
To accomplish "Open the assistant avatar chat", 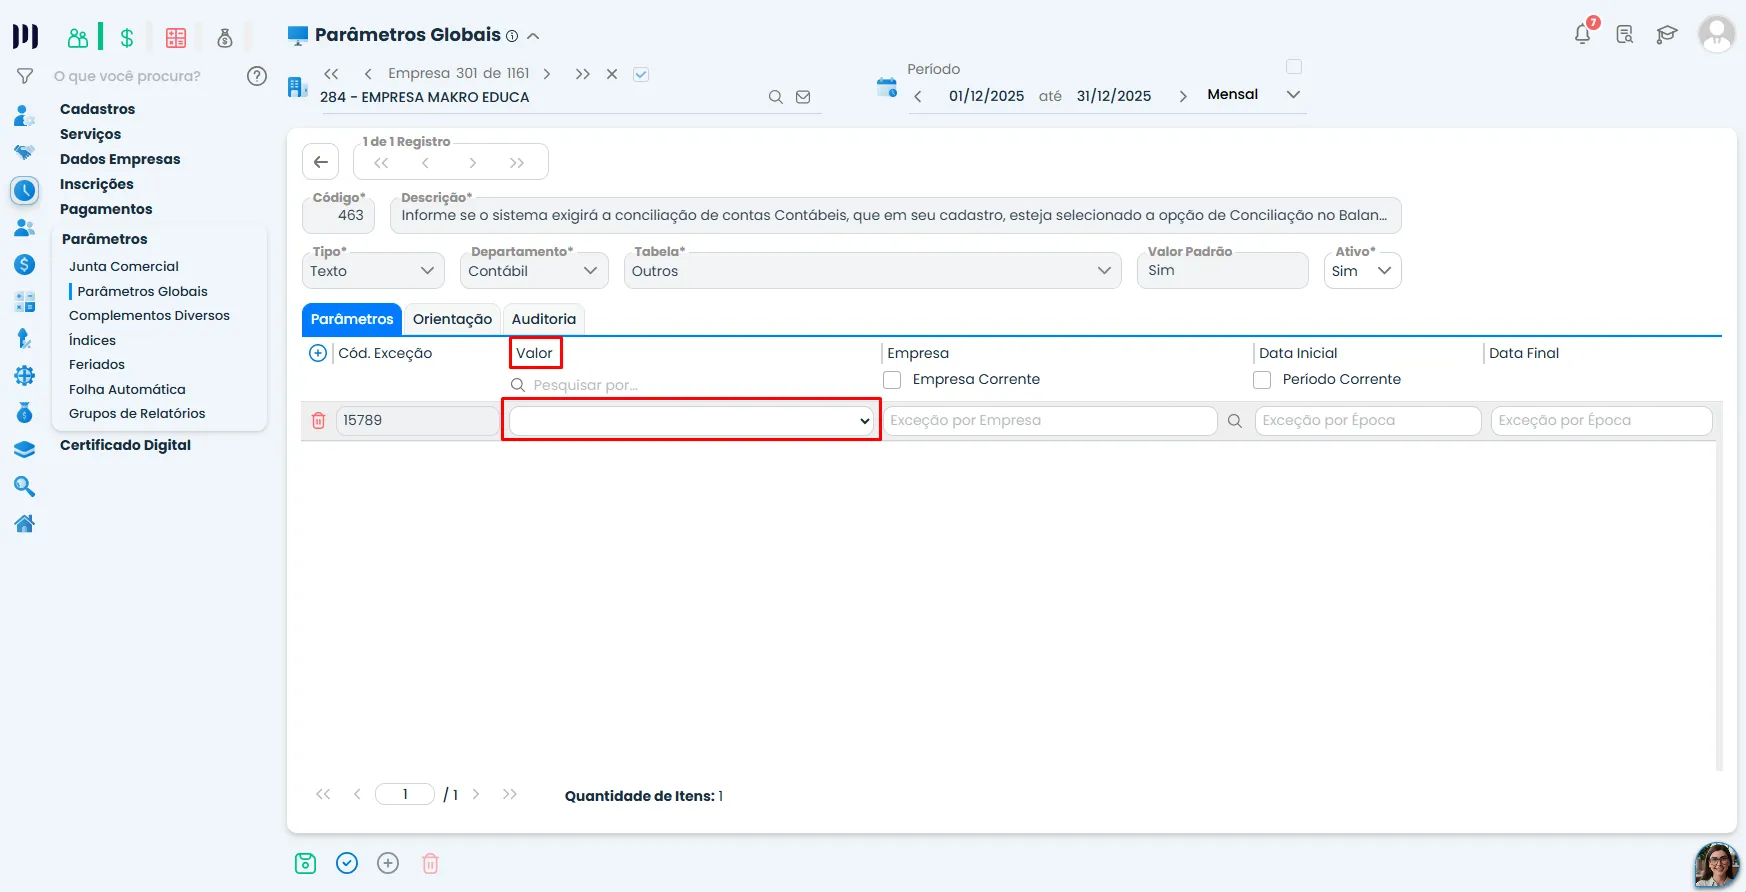I will point(1716,865).
